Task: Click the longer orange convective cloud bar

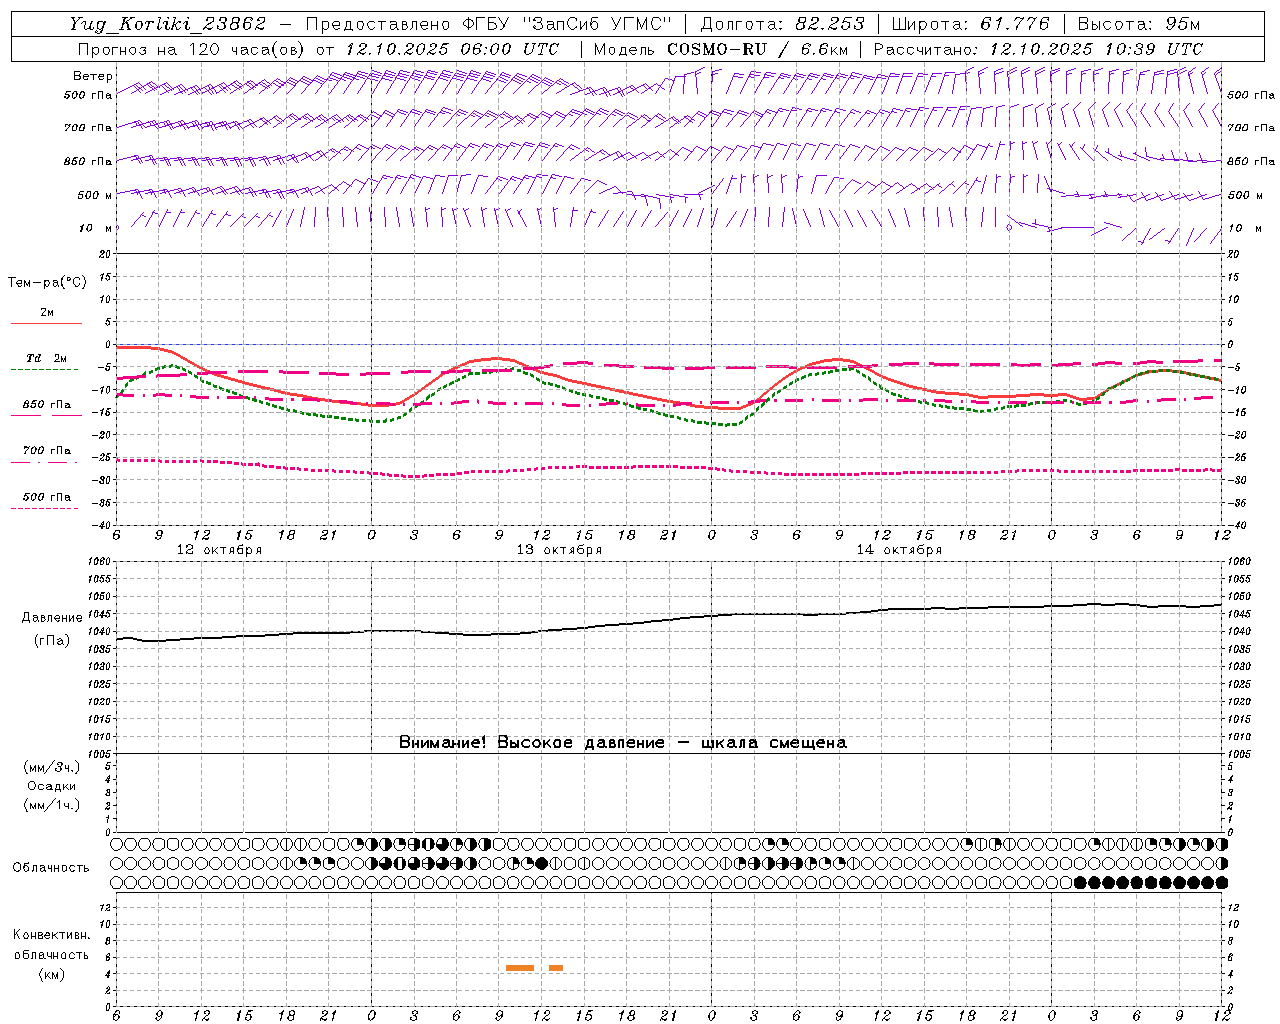Action: click(x=520, y=968)
